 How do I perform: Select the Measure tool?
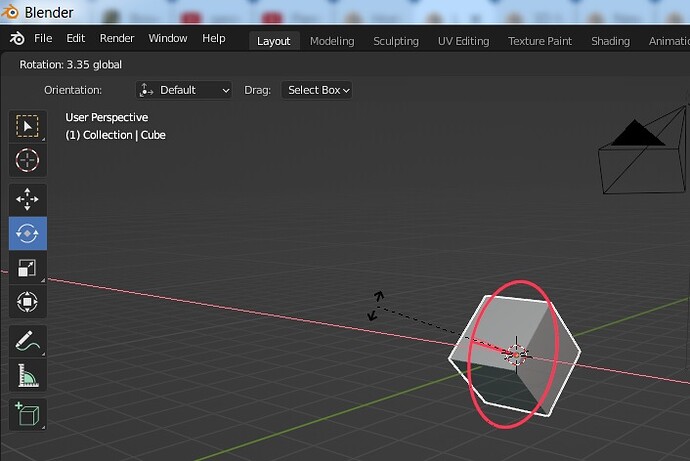click(27, 375)
